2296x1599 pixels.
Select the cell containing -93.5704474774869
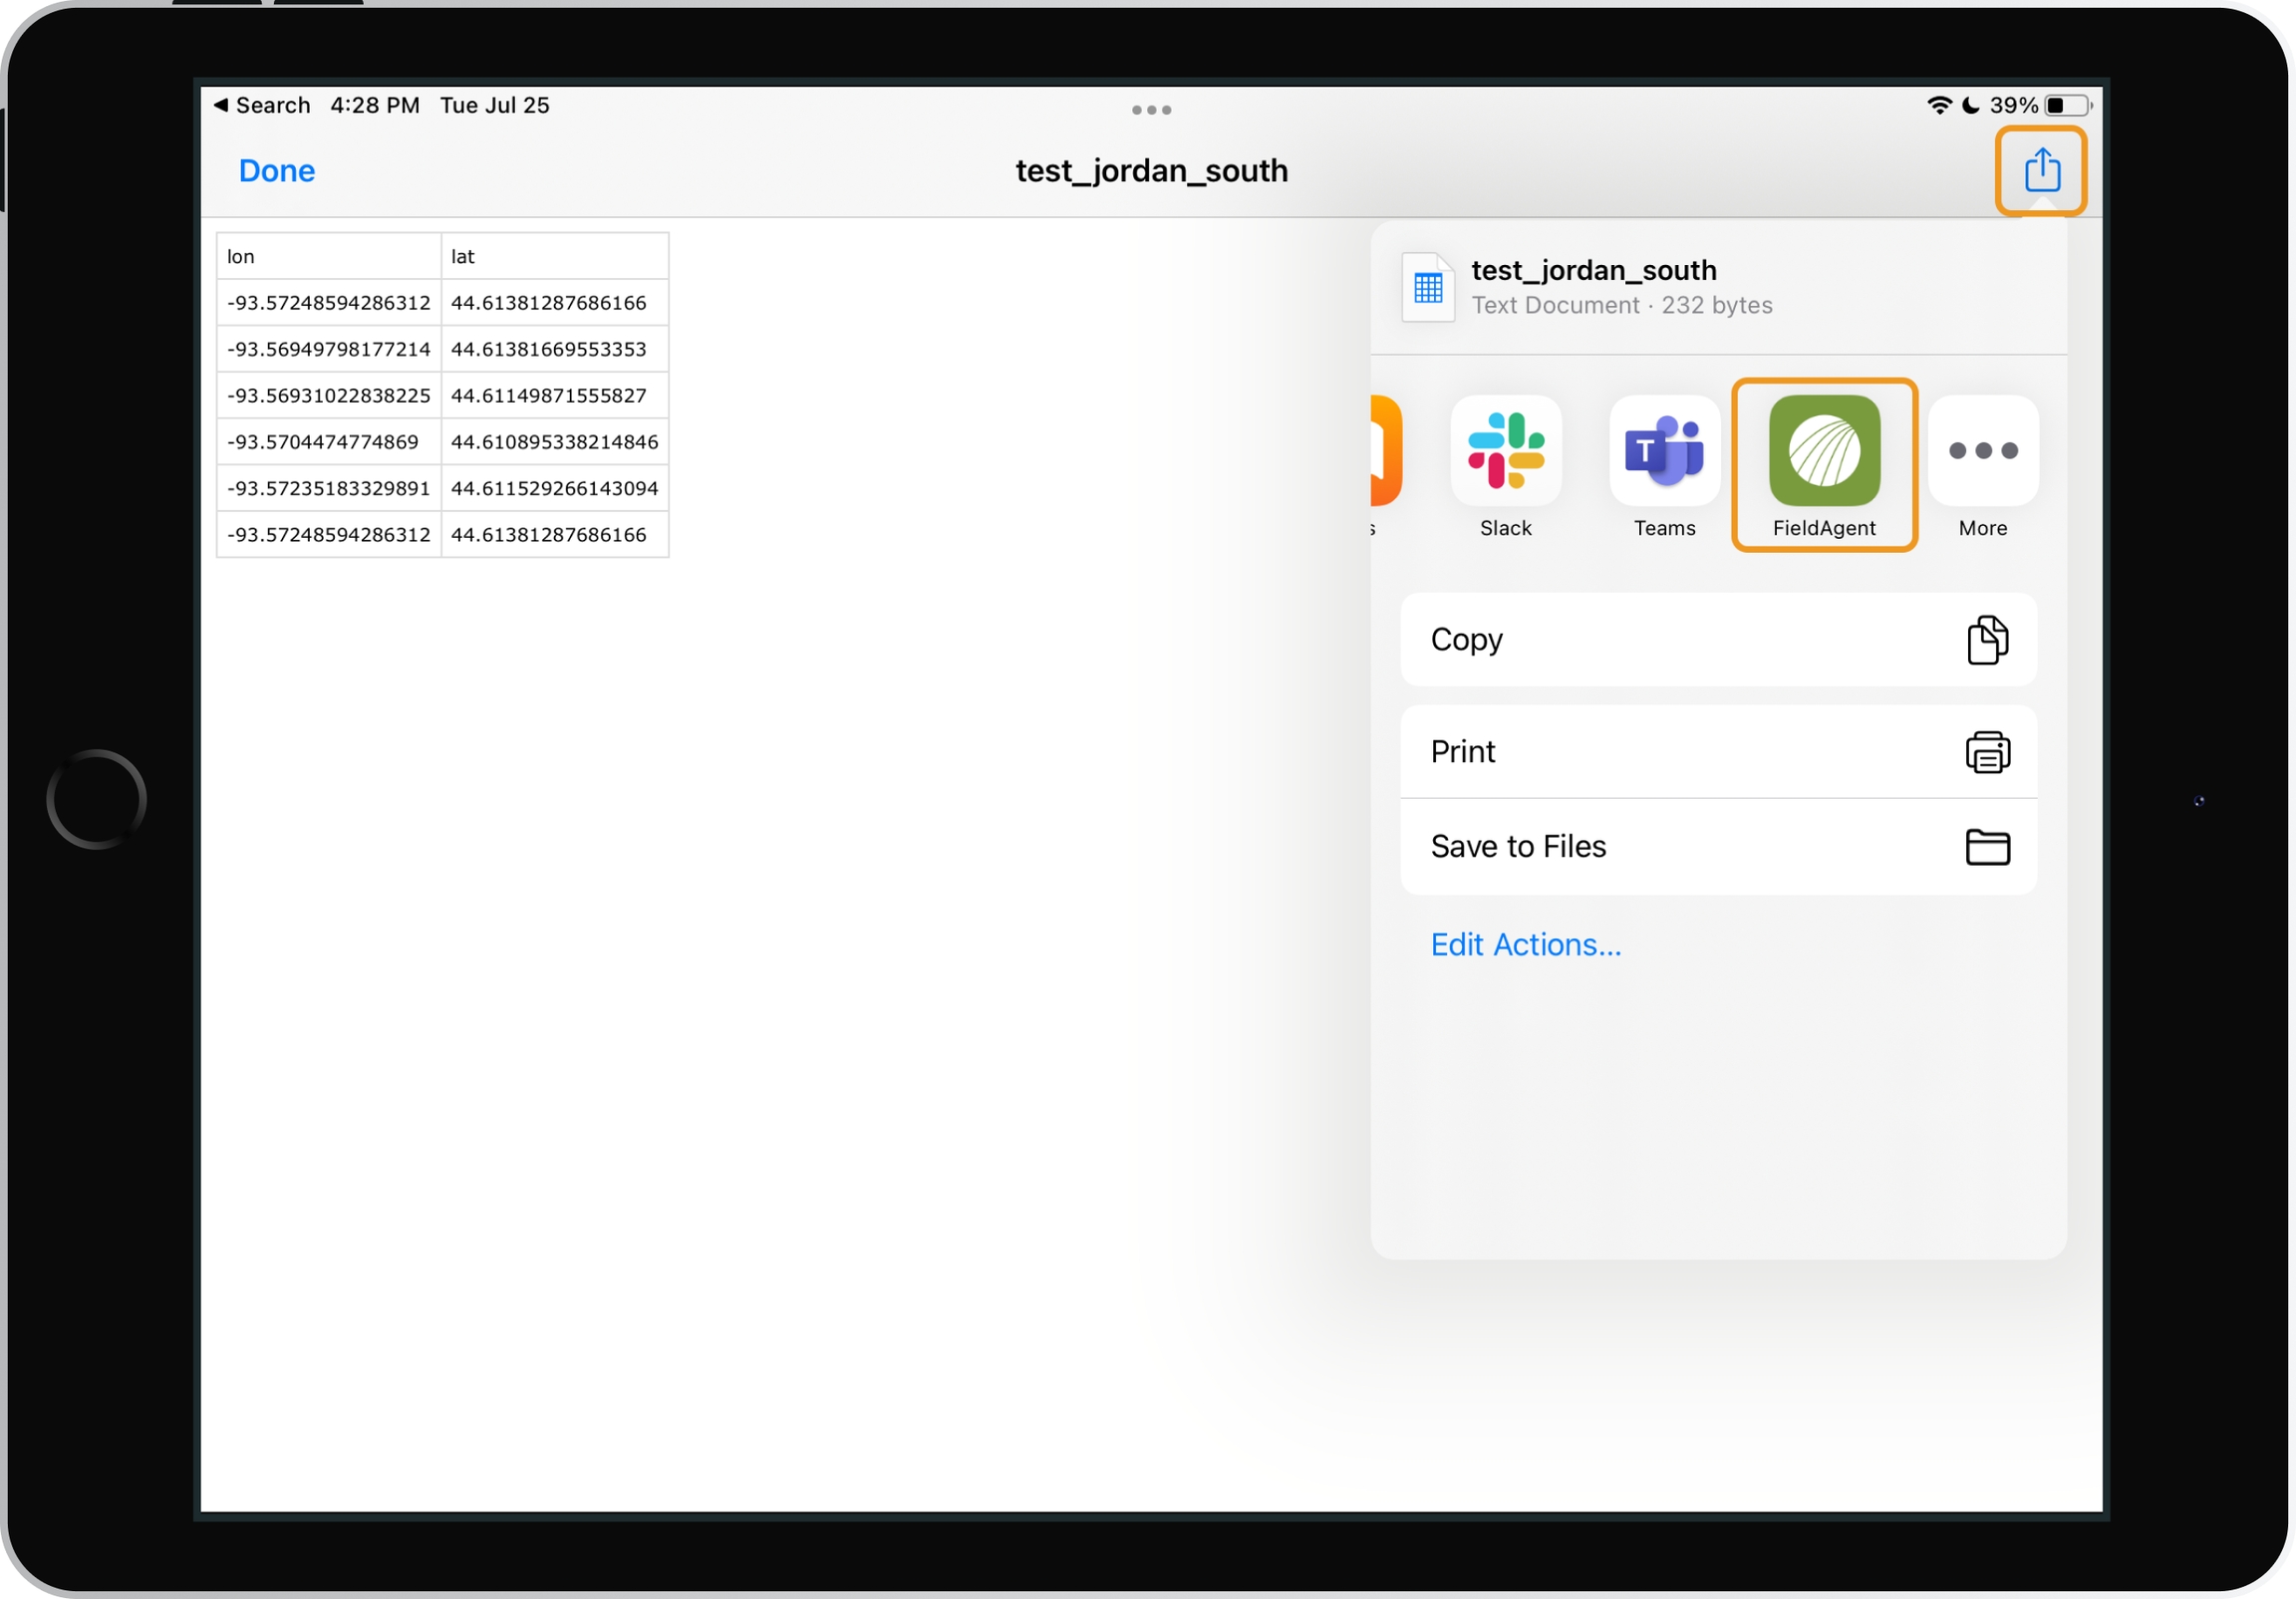point(328,442)
